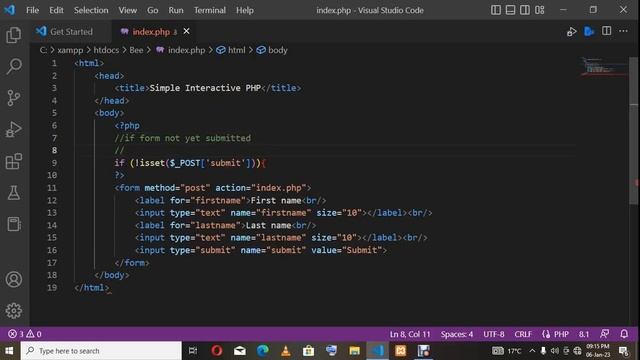The height and width of the screenshot is (360, 640).
Task: Open the Manage gear icon
Action: pyautogui.click(x=13, y=311)
